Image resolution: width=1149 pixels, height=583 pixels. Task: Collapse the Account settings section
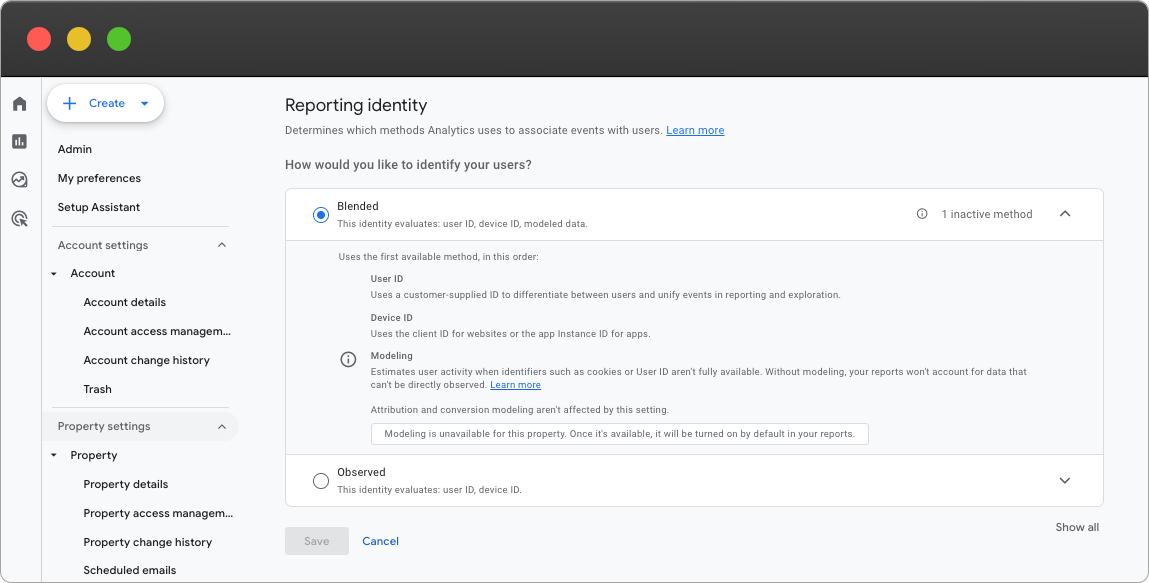coord(221,245)
